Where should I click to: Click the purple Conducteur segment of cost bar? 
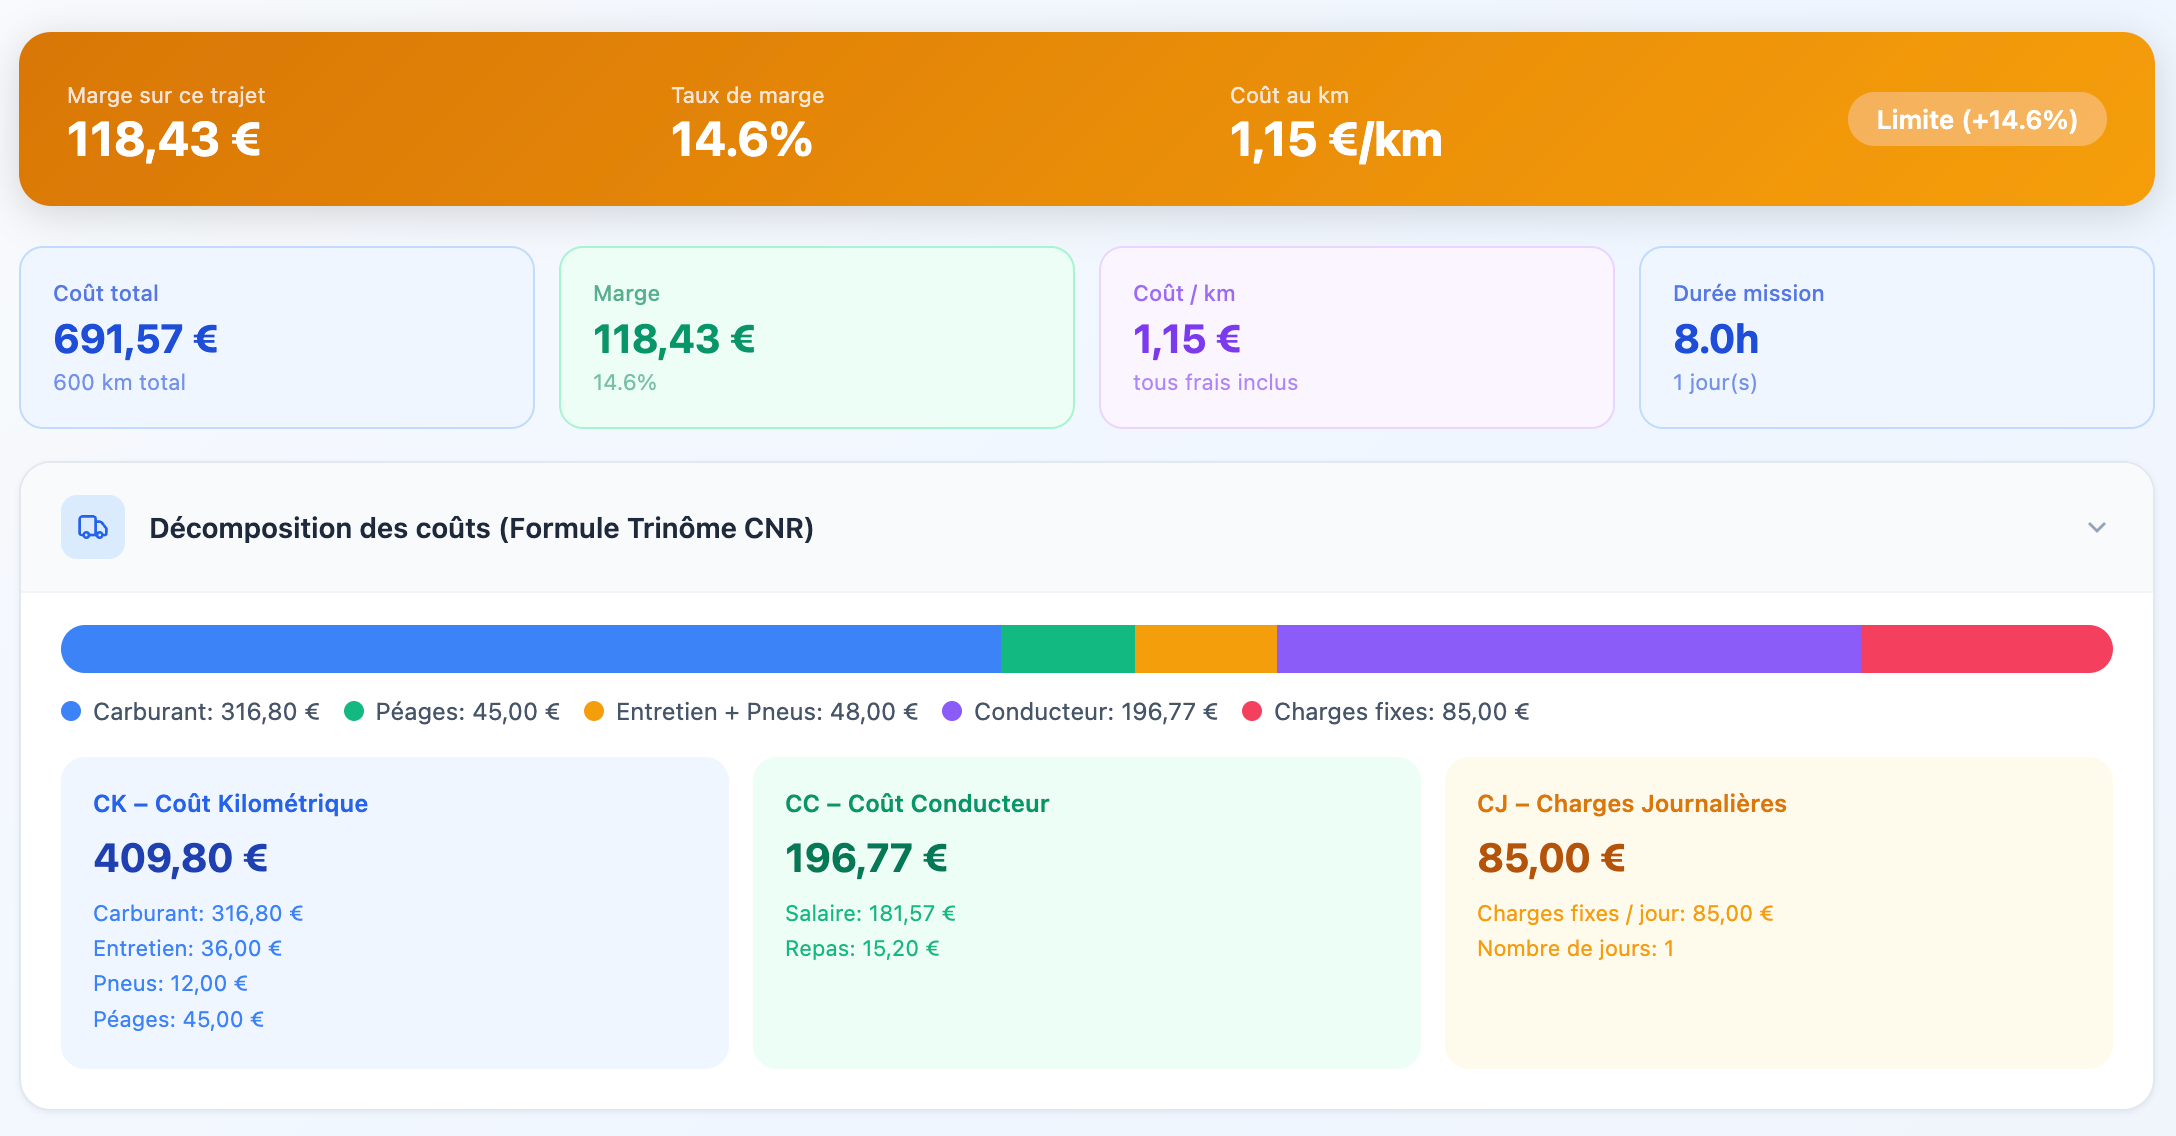(x=1568, y=649)
